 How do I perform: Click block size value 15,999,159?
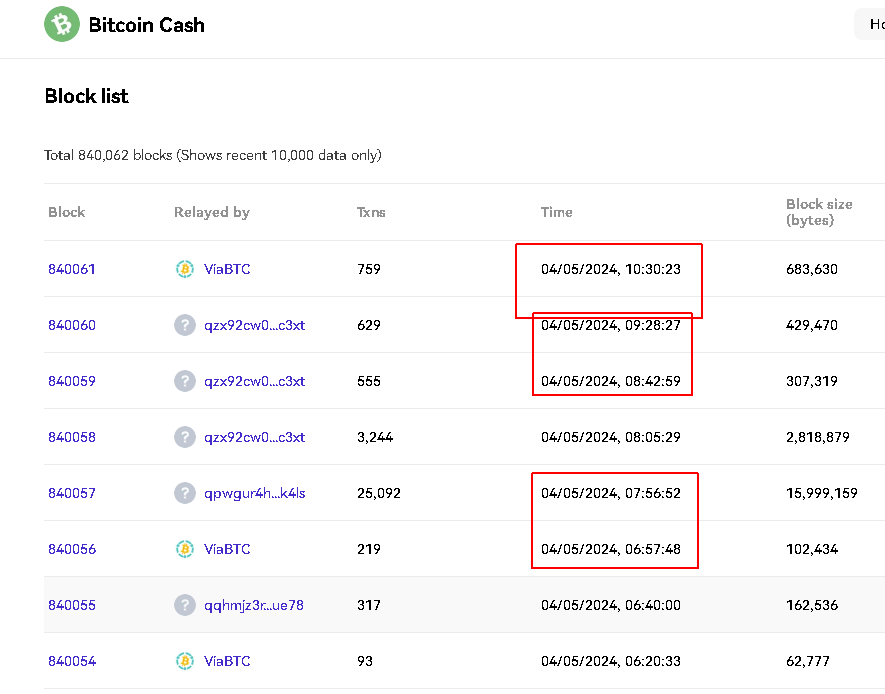(822, 493)
